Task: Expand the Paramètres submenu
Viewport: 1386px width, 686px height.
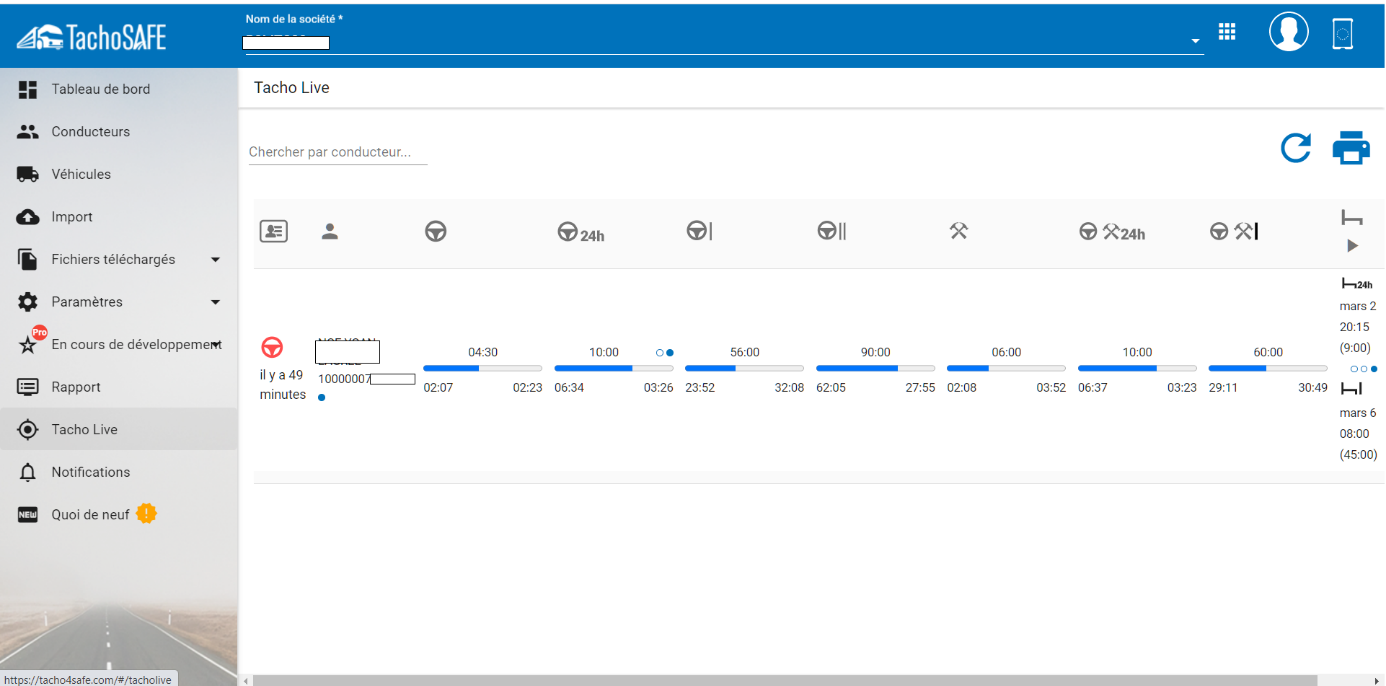Action: tap(215, 302)
